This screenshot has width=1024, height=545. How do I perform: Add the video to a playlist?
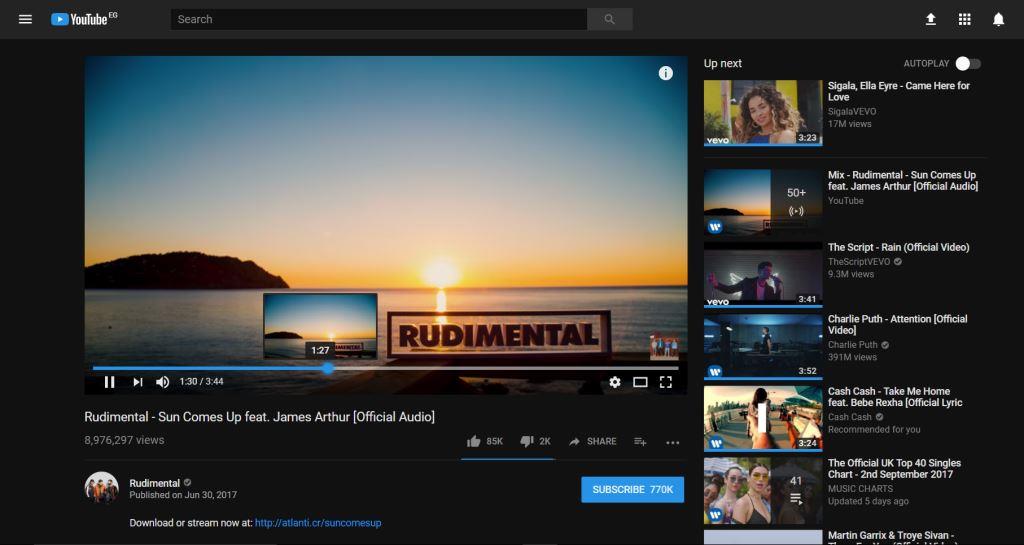click(x=640, y=442)
